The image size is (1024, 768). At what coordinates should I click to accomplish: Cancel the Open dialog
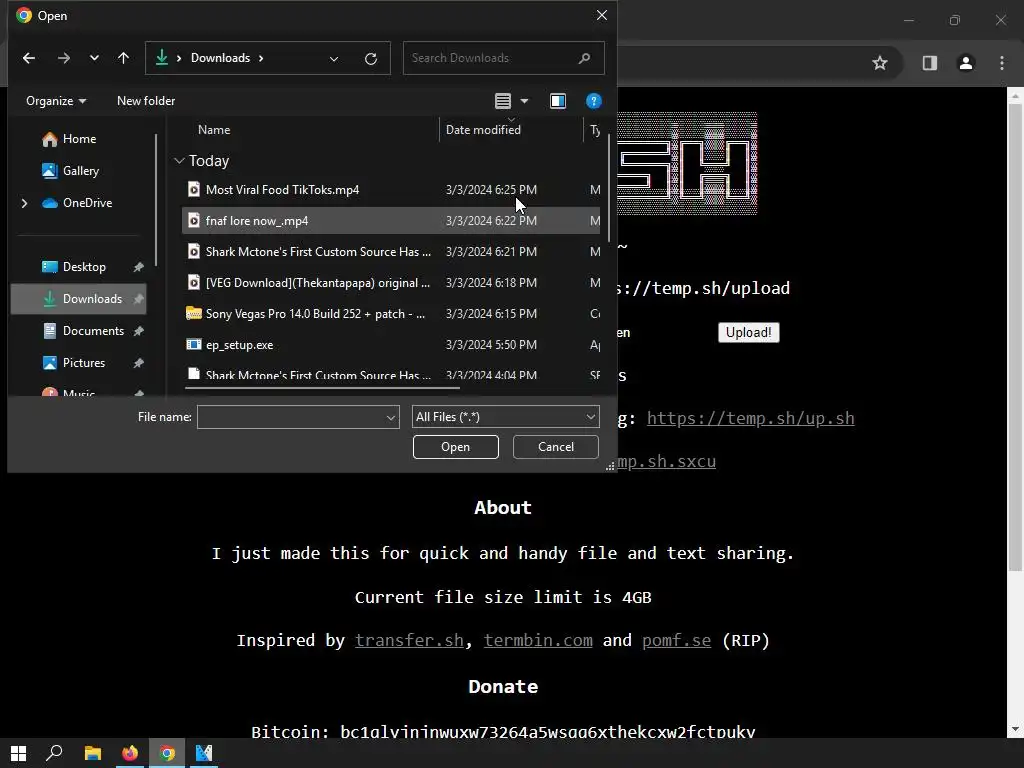(x=555, y=447)
